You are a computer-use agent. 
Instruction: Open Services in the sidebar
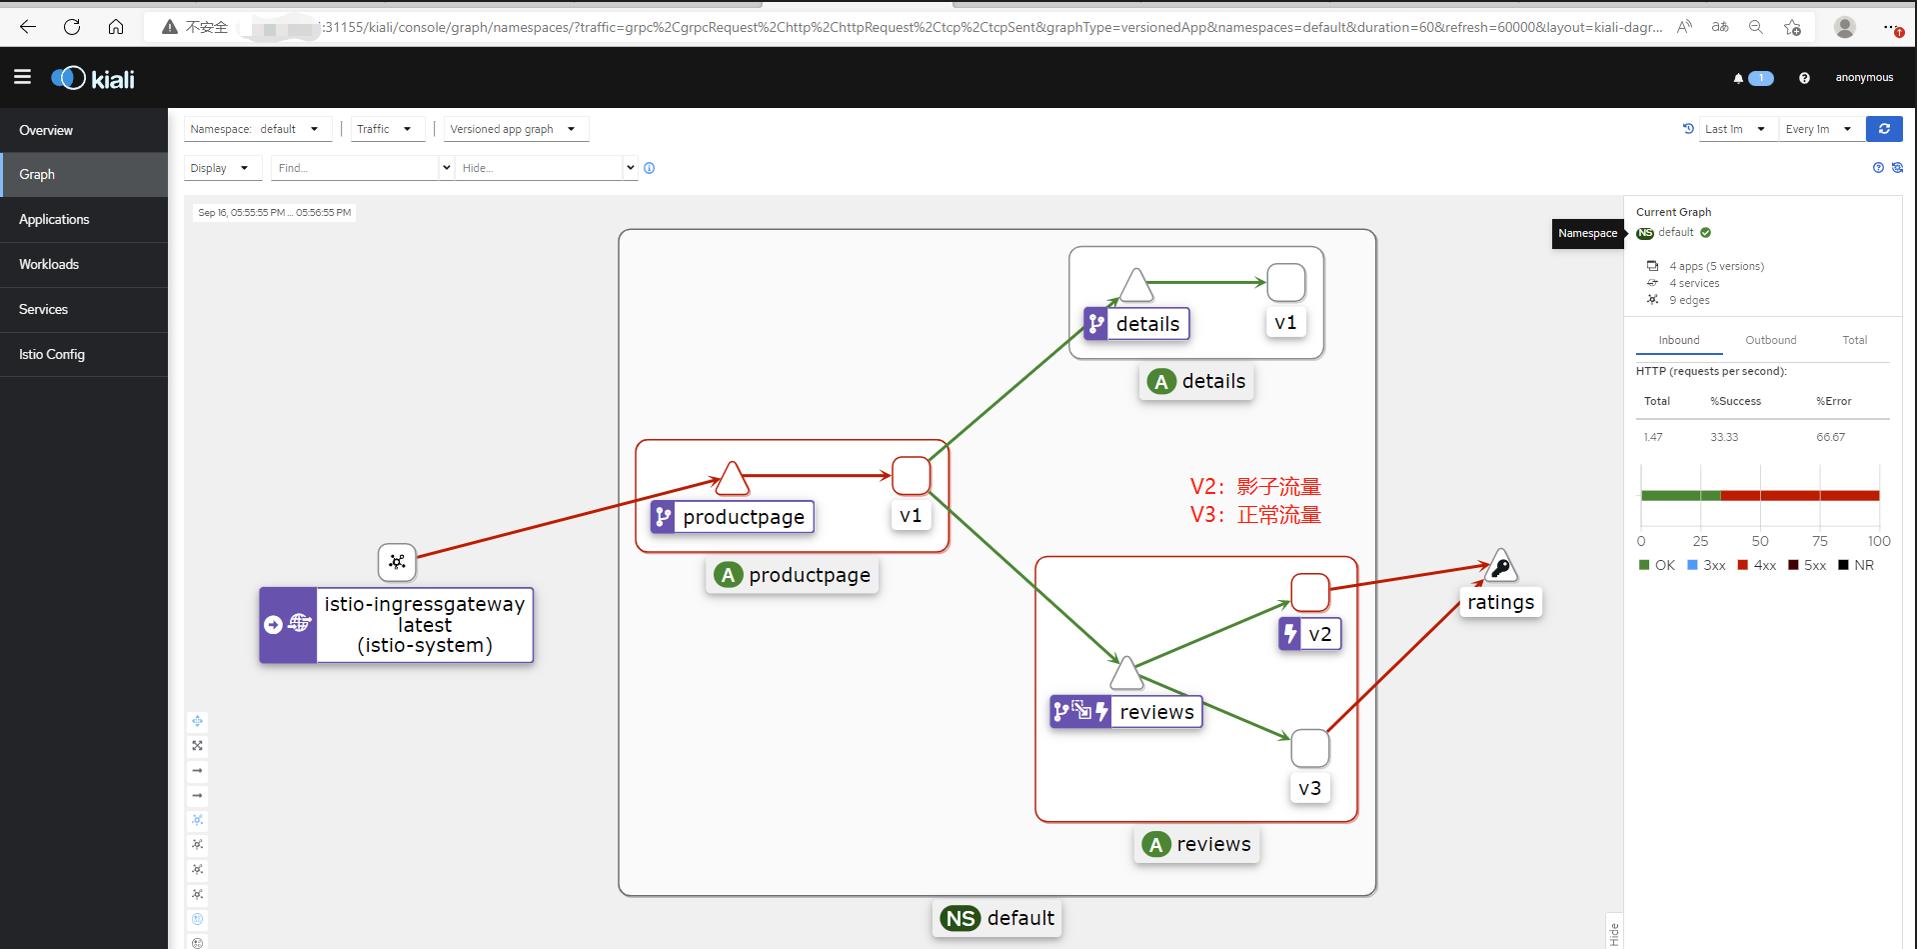(84, 309)
